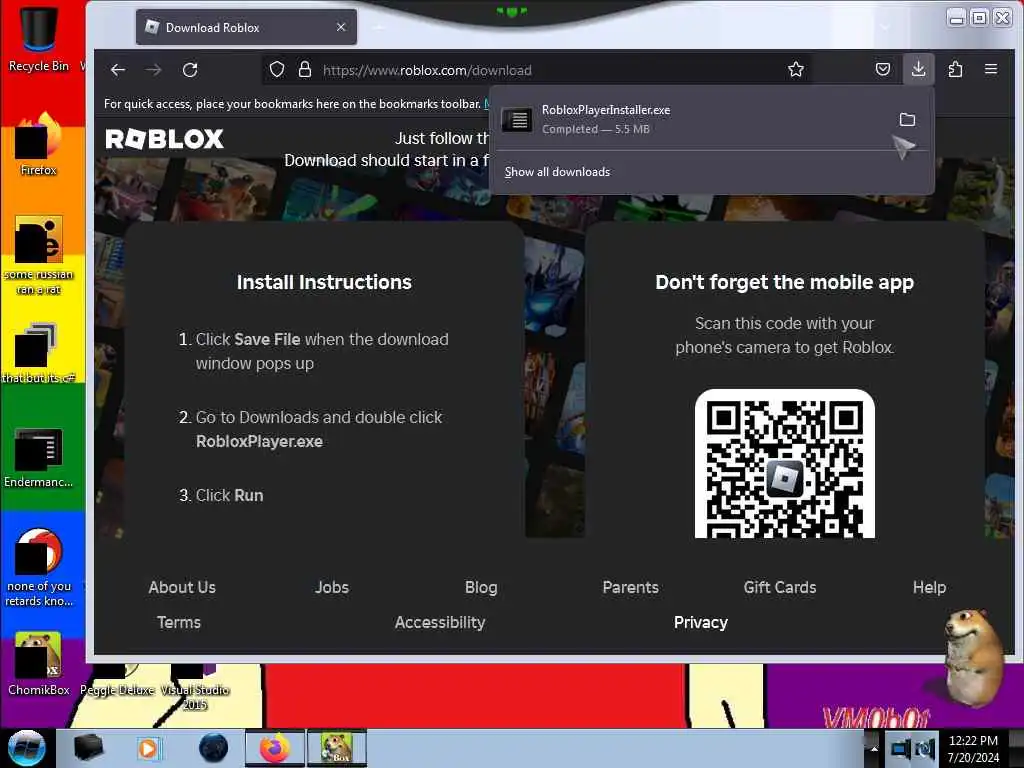Open the About Us footer link
Viewport: 1024px width, 768px height.
pyautogui.click(x=182, y=587)
